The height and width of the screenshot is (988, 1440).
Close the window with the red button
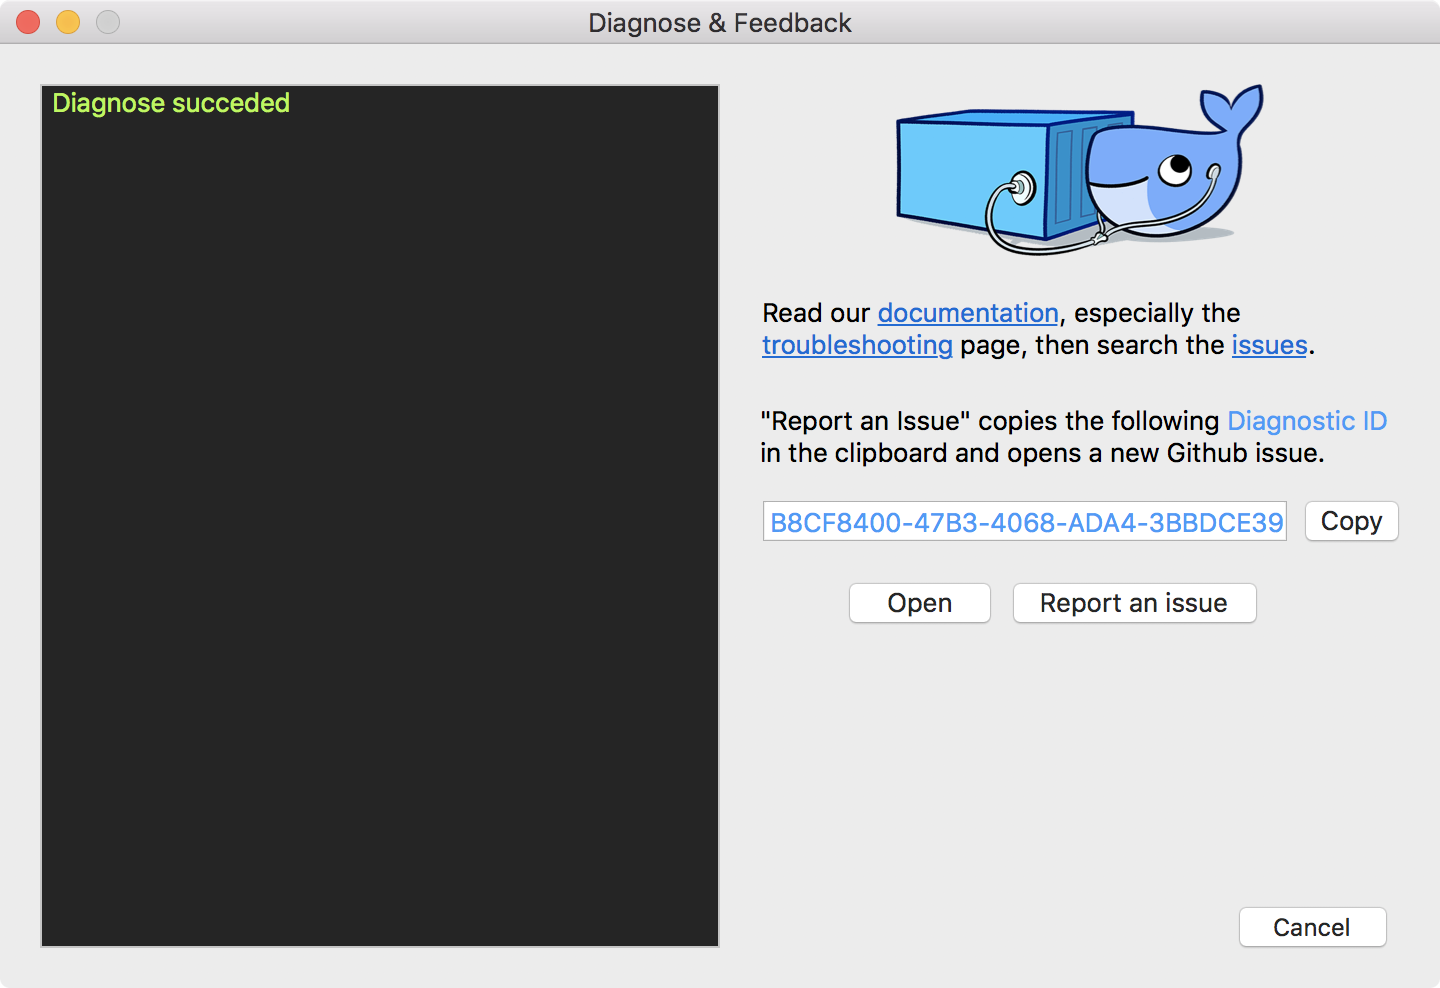click(x=28, y=22)
